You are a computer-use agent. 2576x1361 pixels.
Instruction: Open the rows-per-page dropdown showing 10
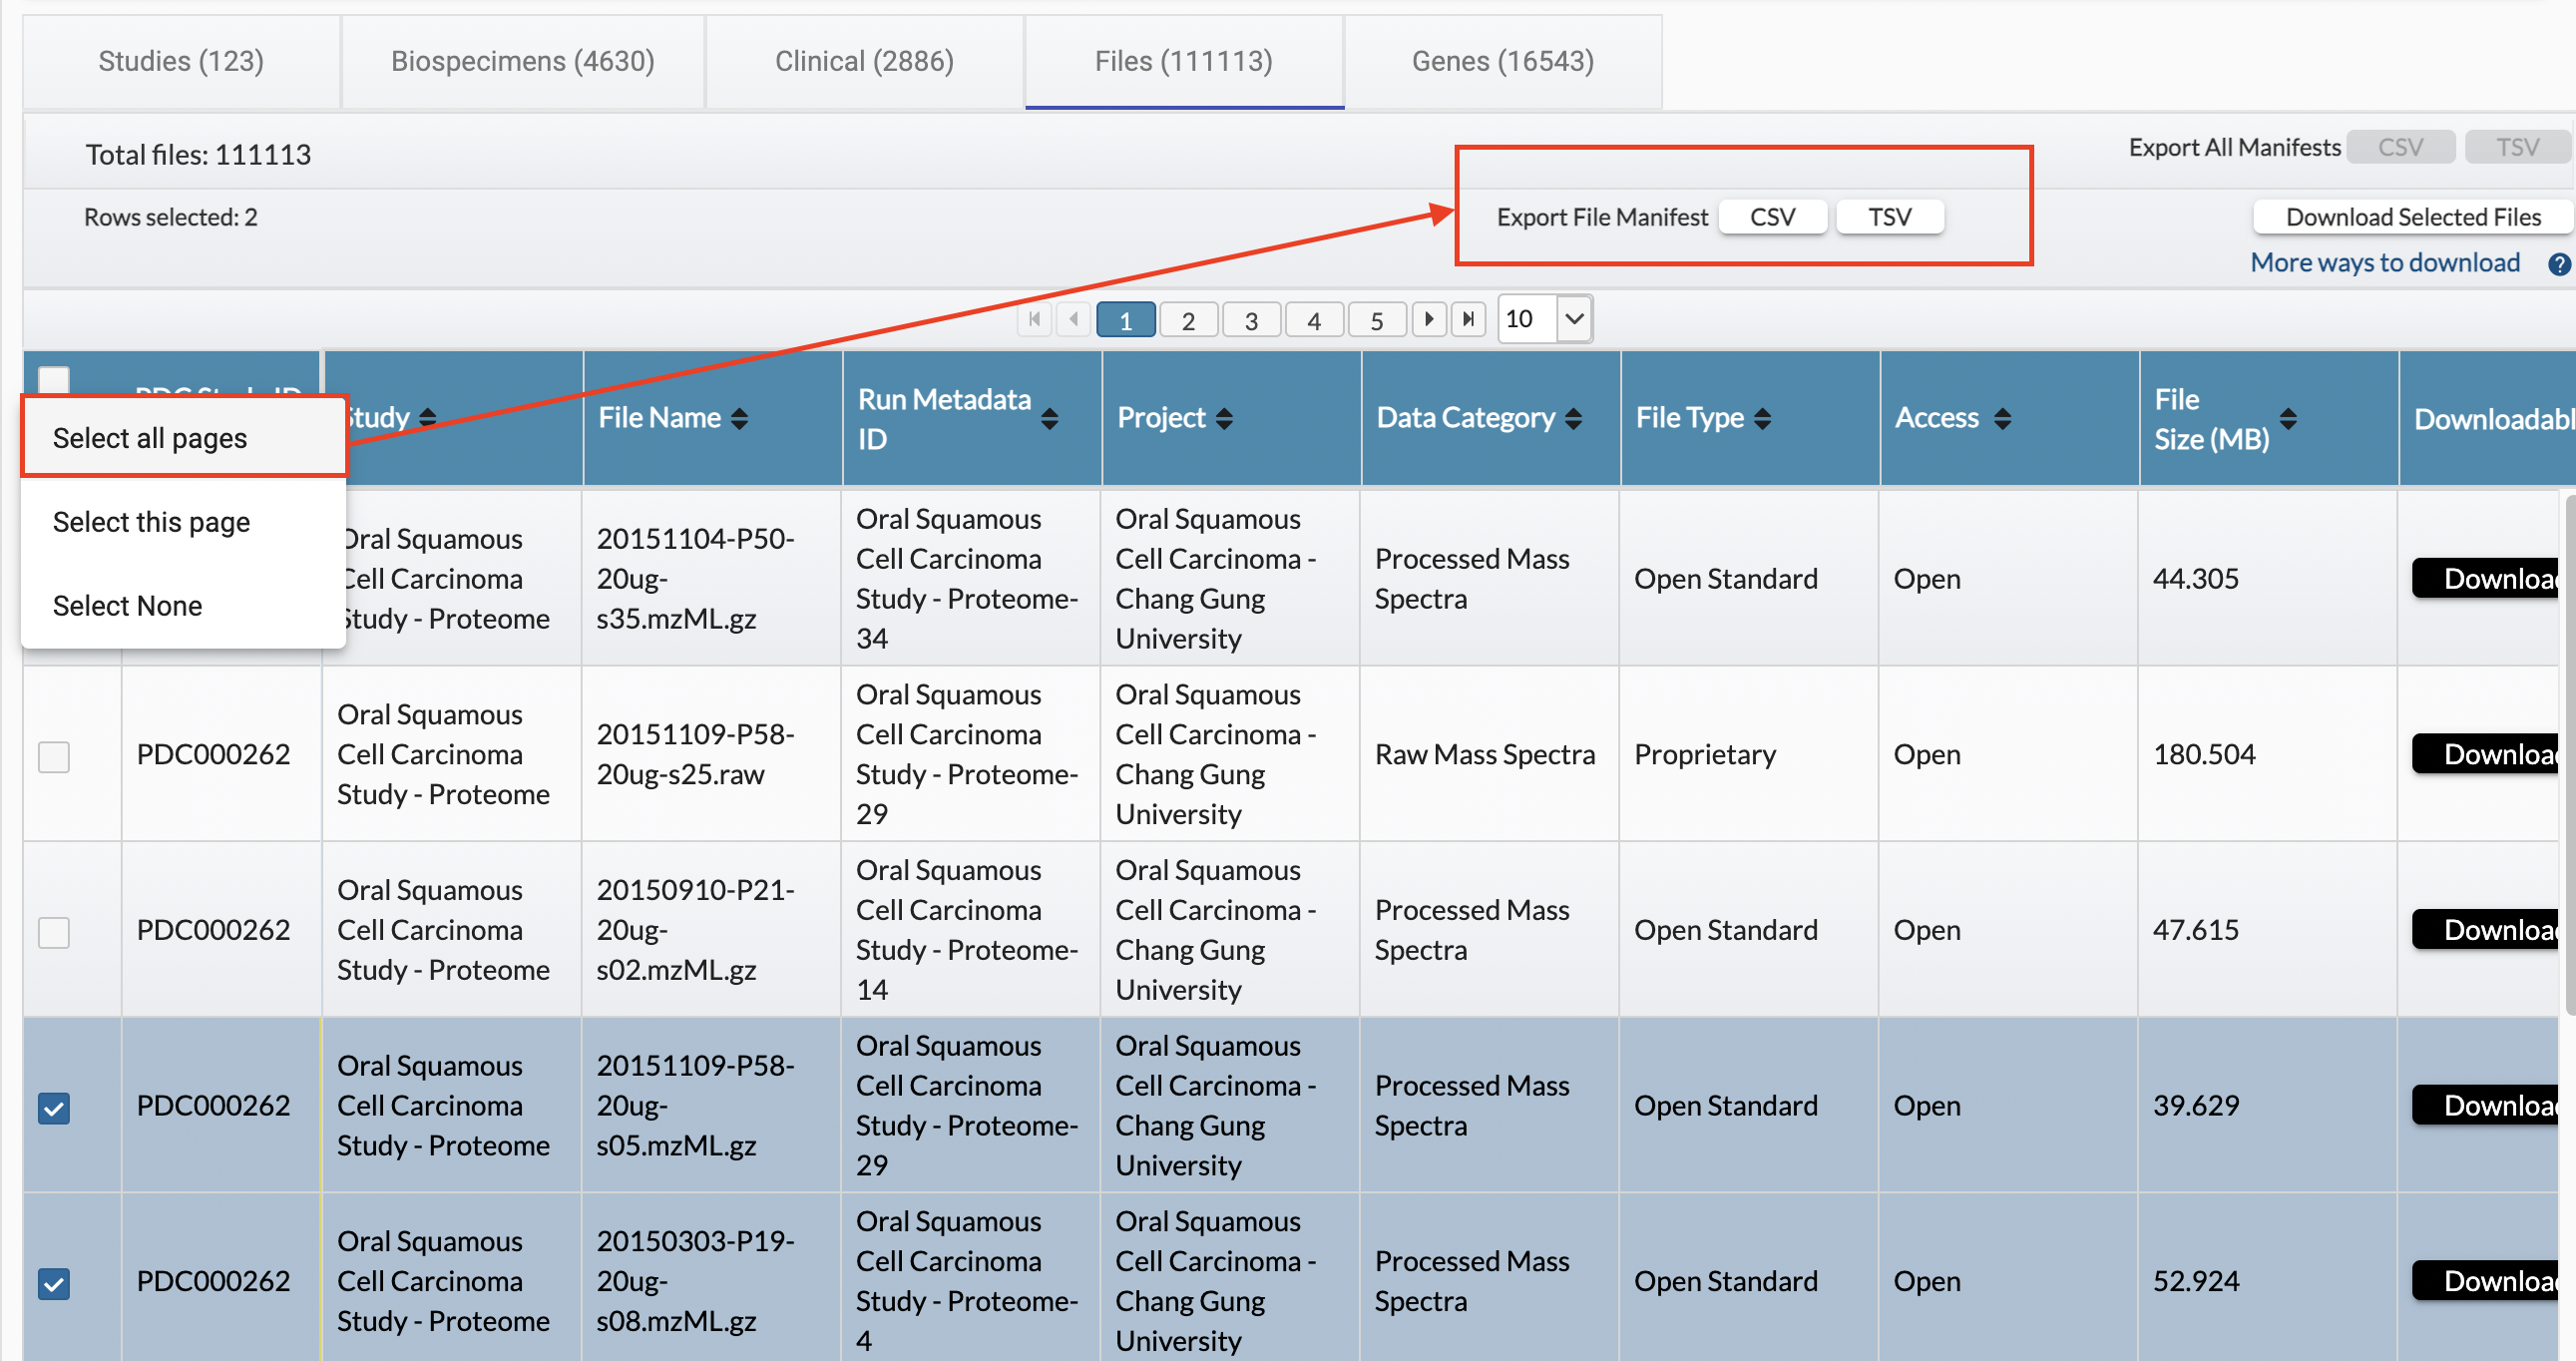pyautogui.click(x=1573, y=319)
